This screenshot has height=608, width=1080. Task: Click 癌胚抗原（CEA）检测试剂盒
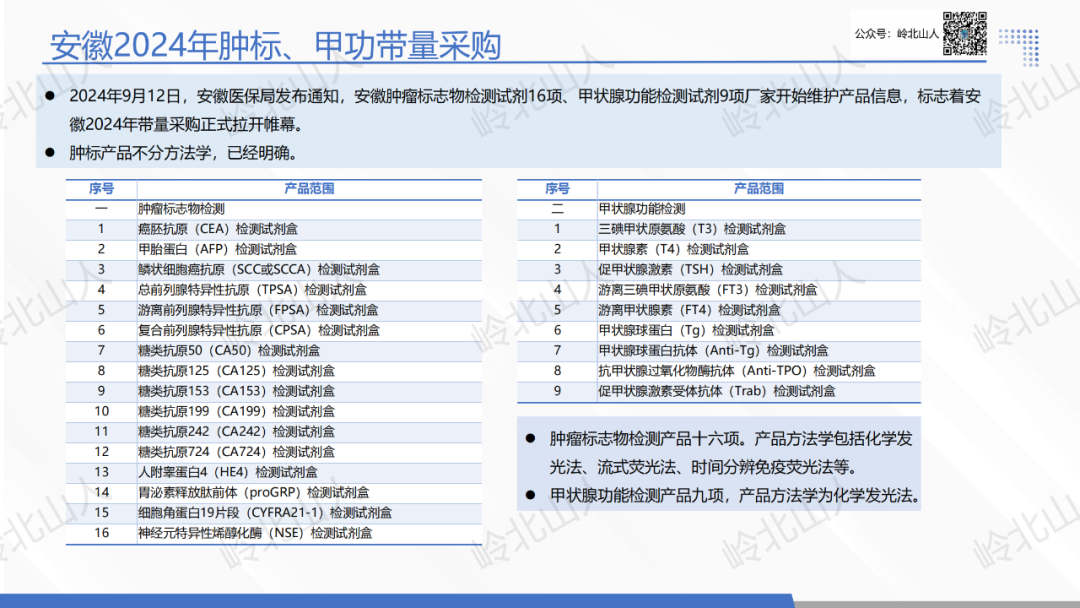click(x=218, y=229)
